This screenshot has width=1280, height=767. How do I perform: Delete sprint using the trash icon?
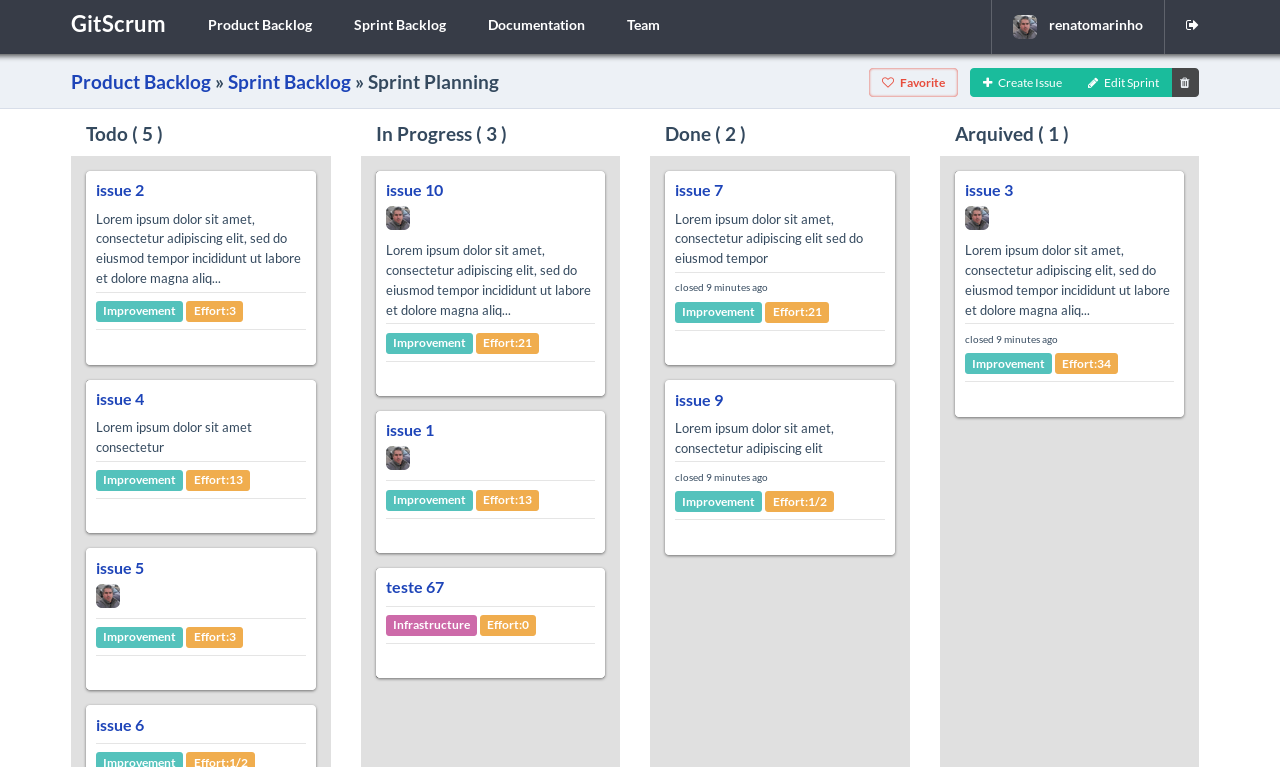tap(1185, 83)
